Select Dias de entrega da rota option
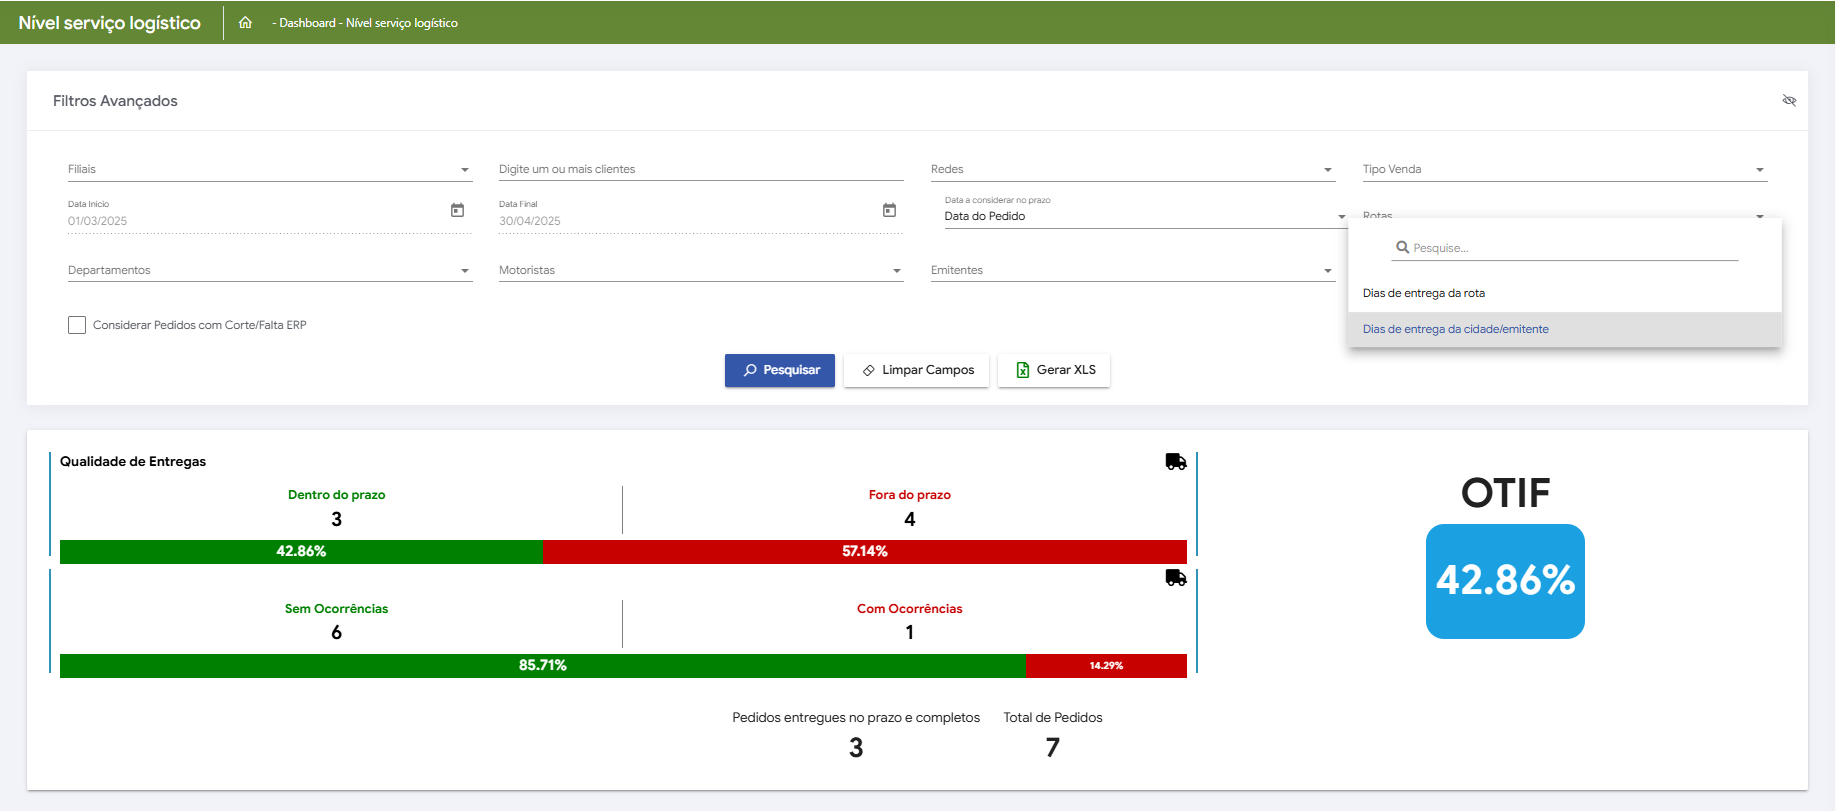 (x=1423, y=293)
